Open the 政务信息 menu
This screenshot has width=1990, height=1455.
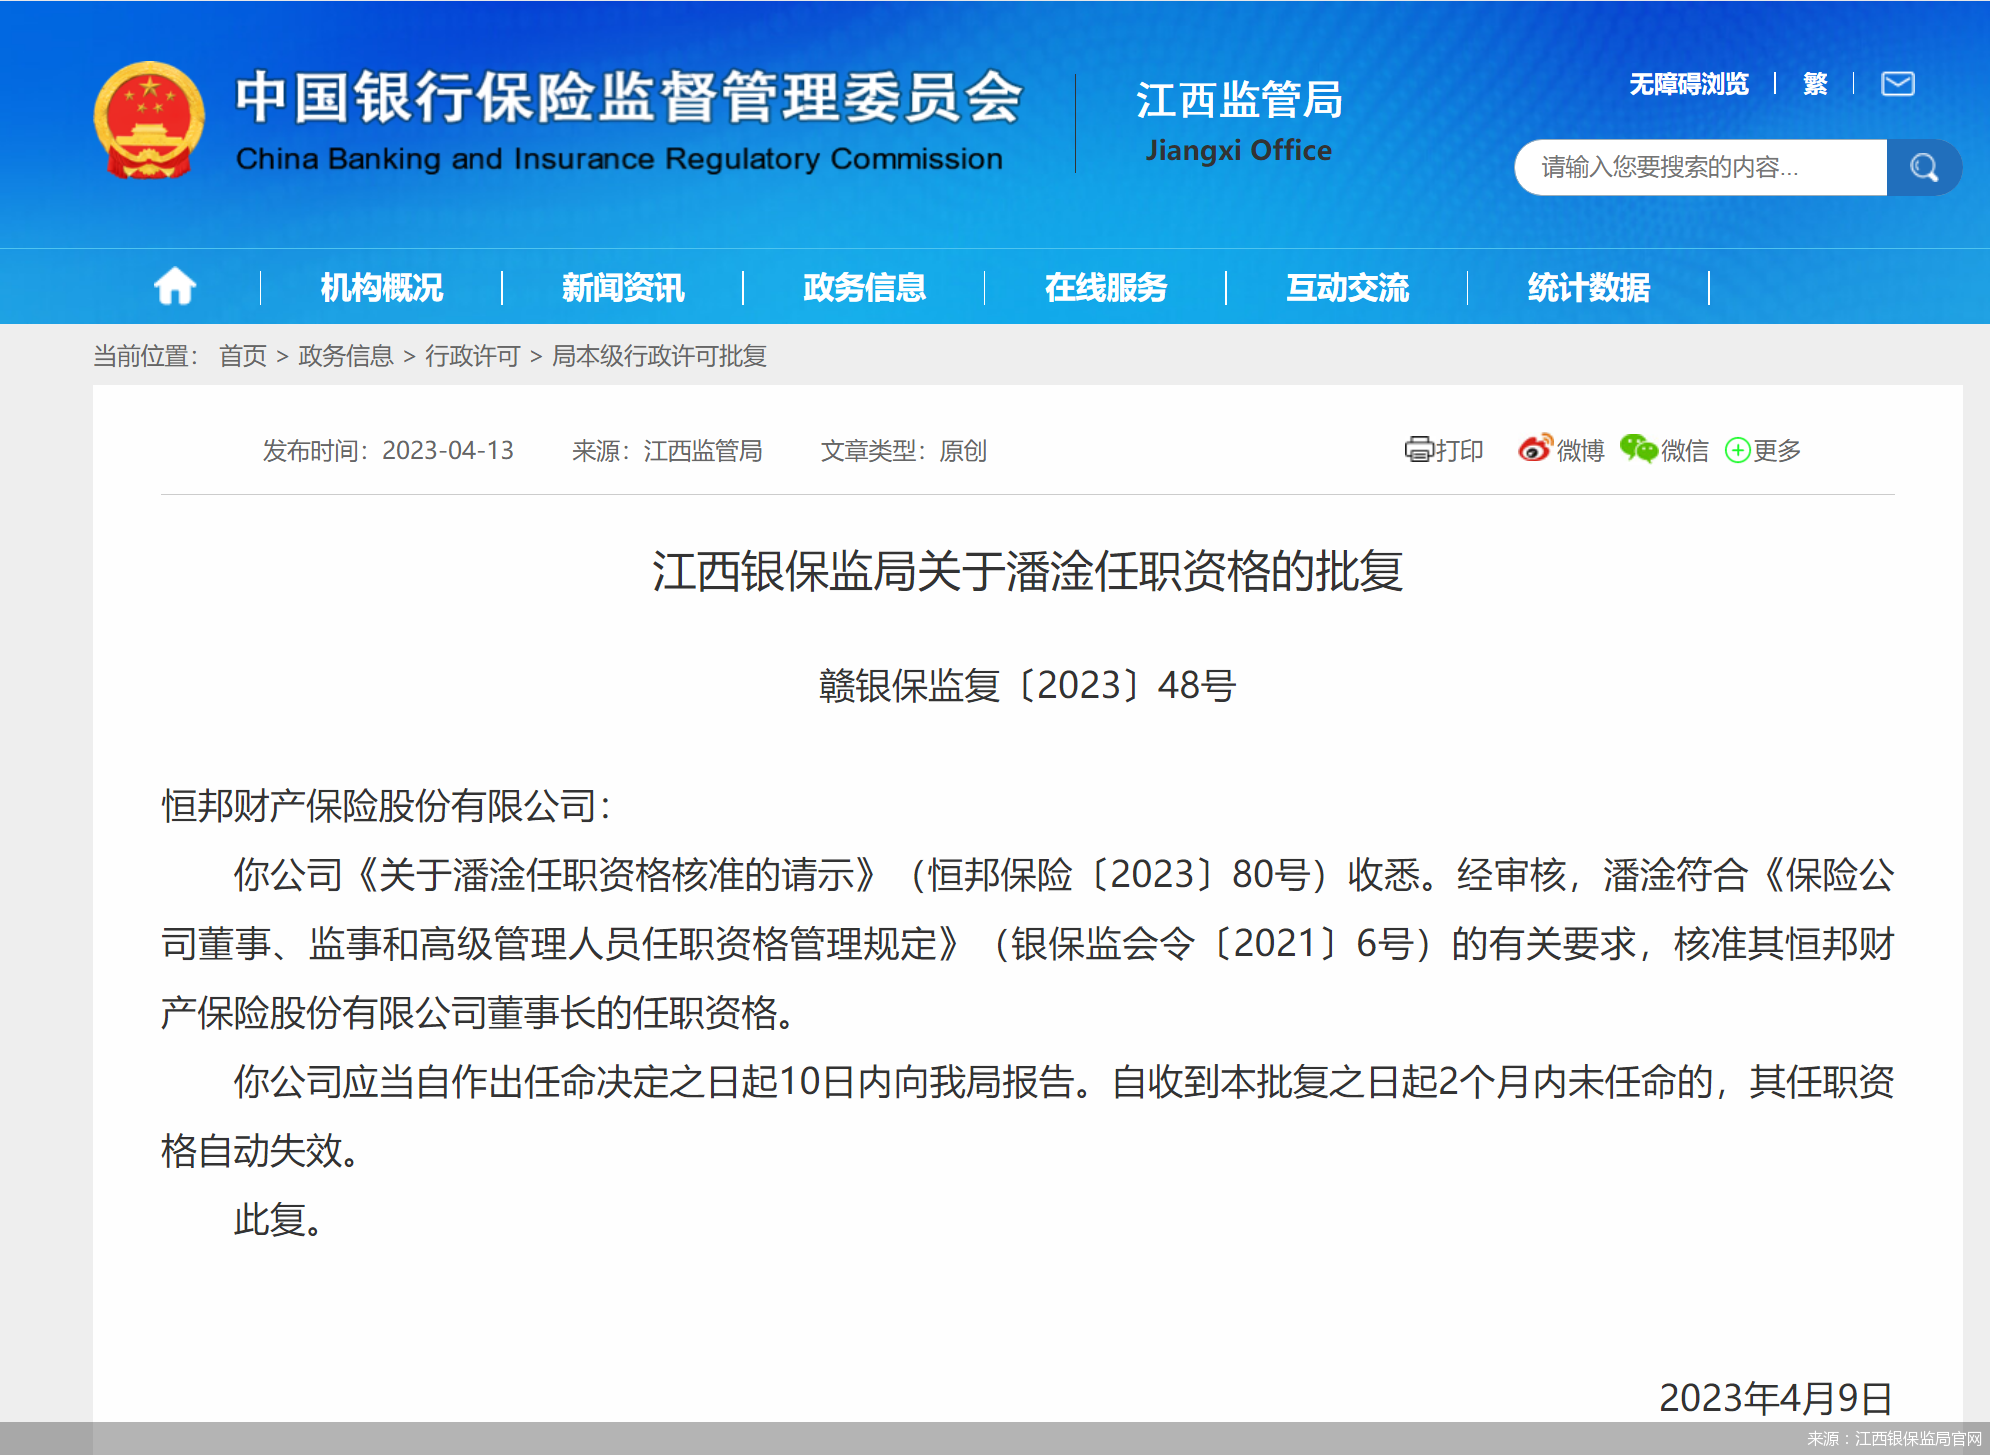pos(863,286)
